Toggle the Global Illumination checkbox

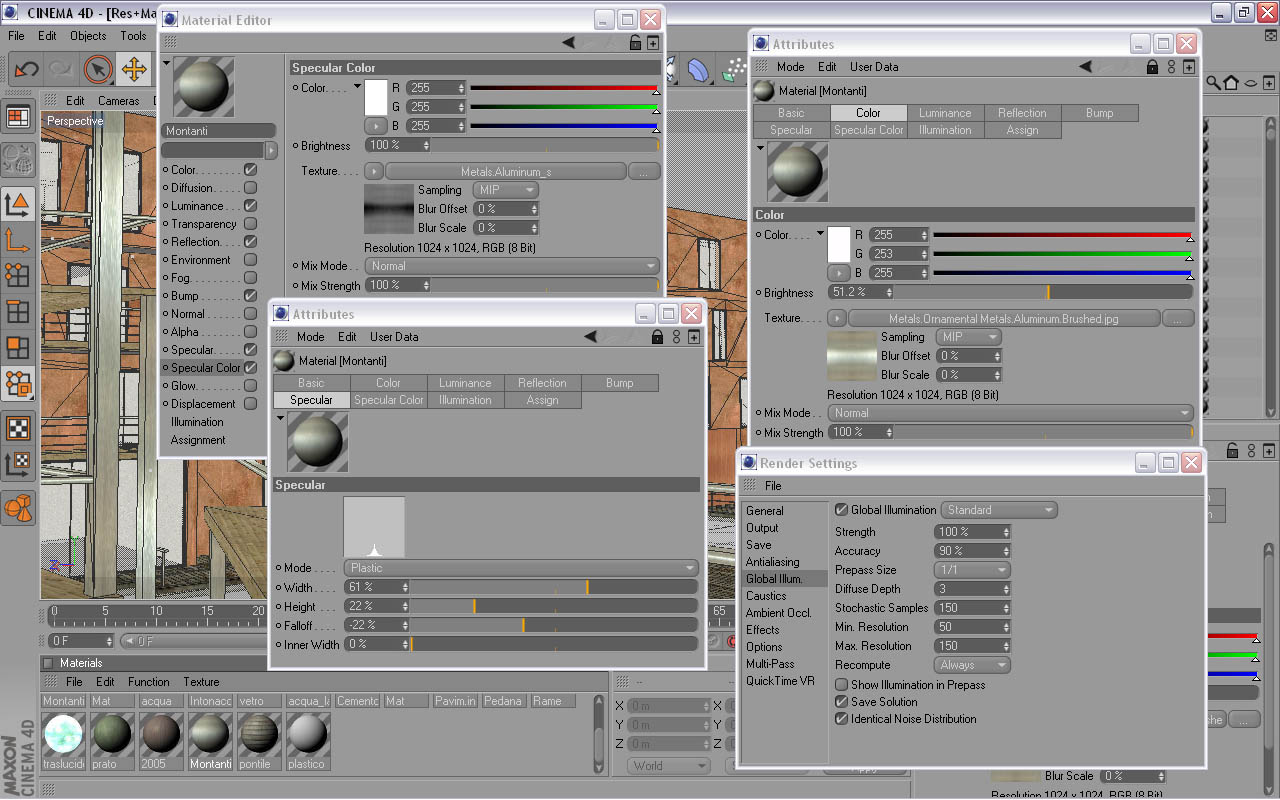coord(841,510)
